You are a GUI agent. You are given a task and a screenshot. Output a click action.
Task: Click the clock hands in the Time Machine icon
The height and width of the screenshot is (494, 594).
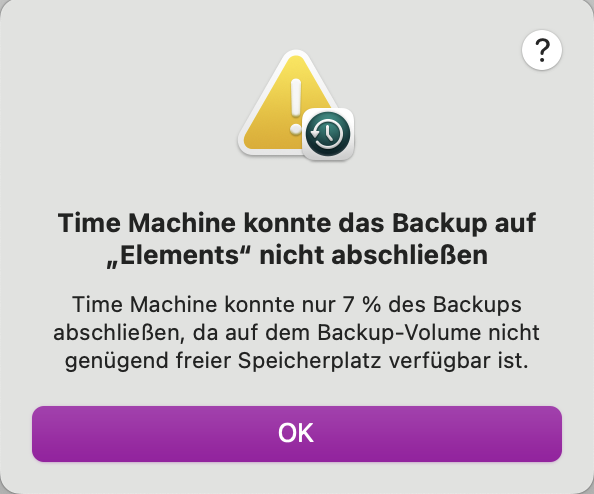coord(329,132)
